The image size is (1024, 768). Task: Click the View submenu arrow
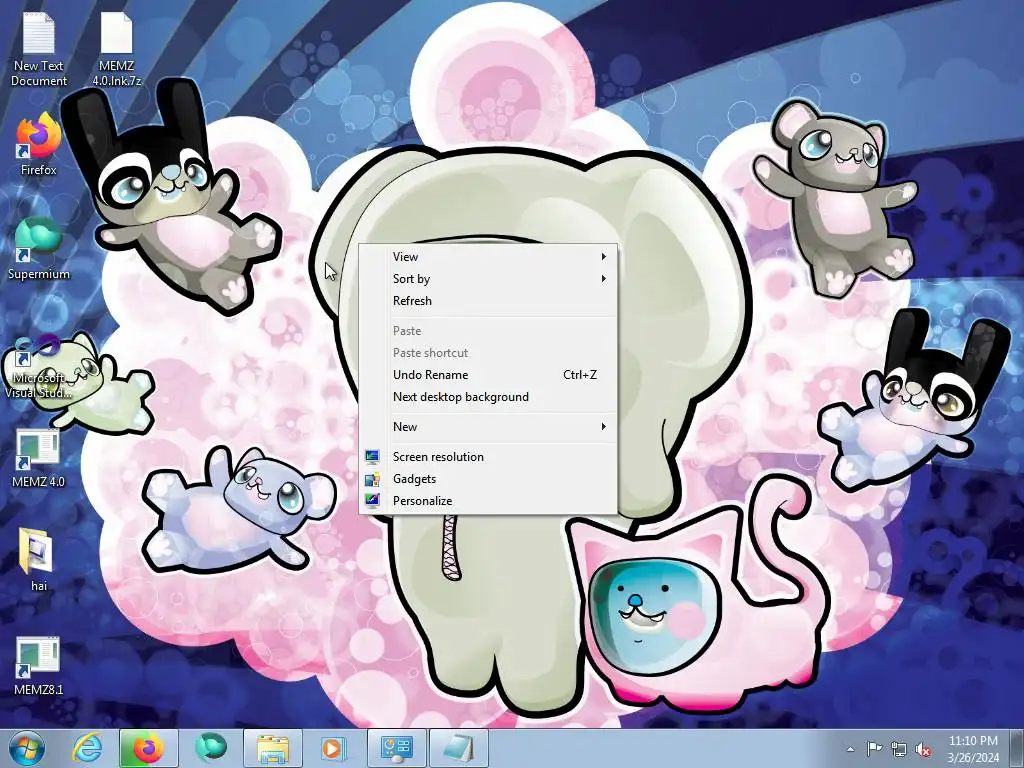[x=603, y=257]
